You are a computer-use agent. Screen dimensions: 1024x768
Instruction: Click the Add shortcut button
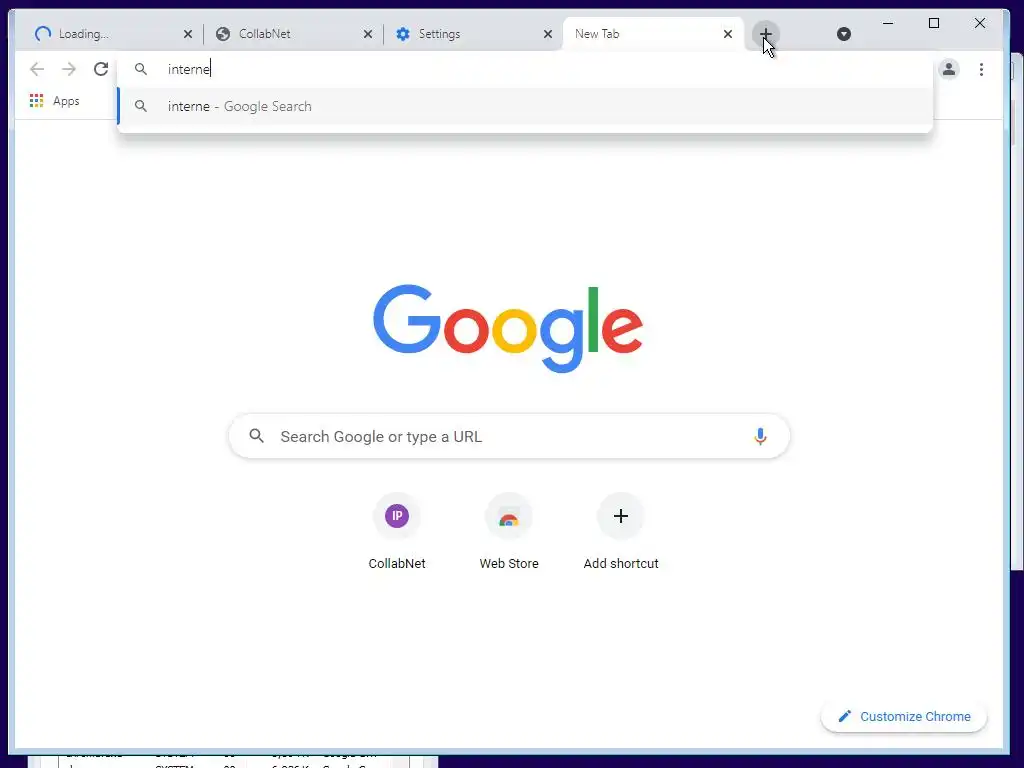(620, 532)
